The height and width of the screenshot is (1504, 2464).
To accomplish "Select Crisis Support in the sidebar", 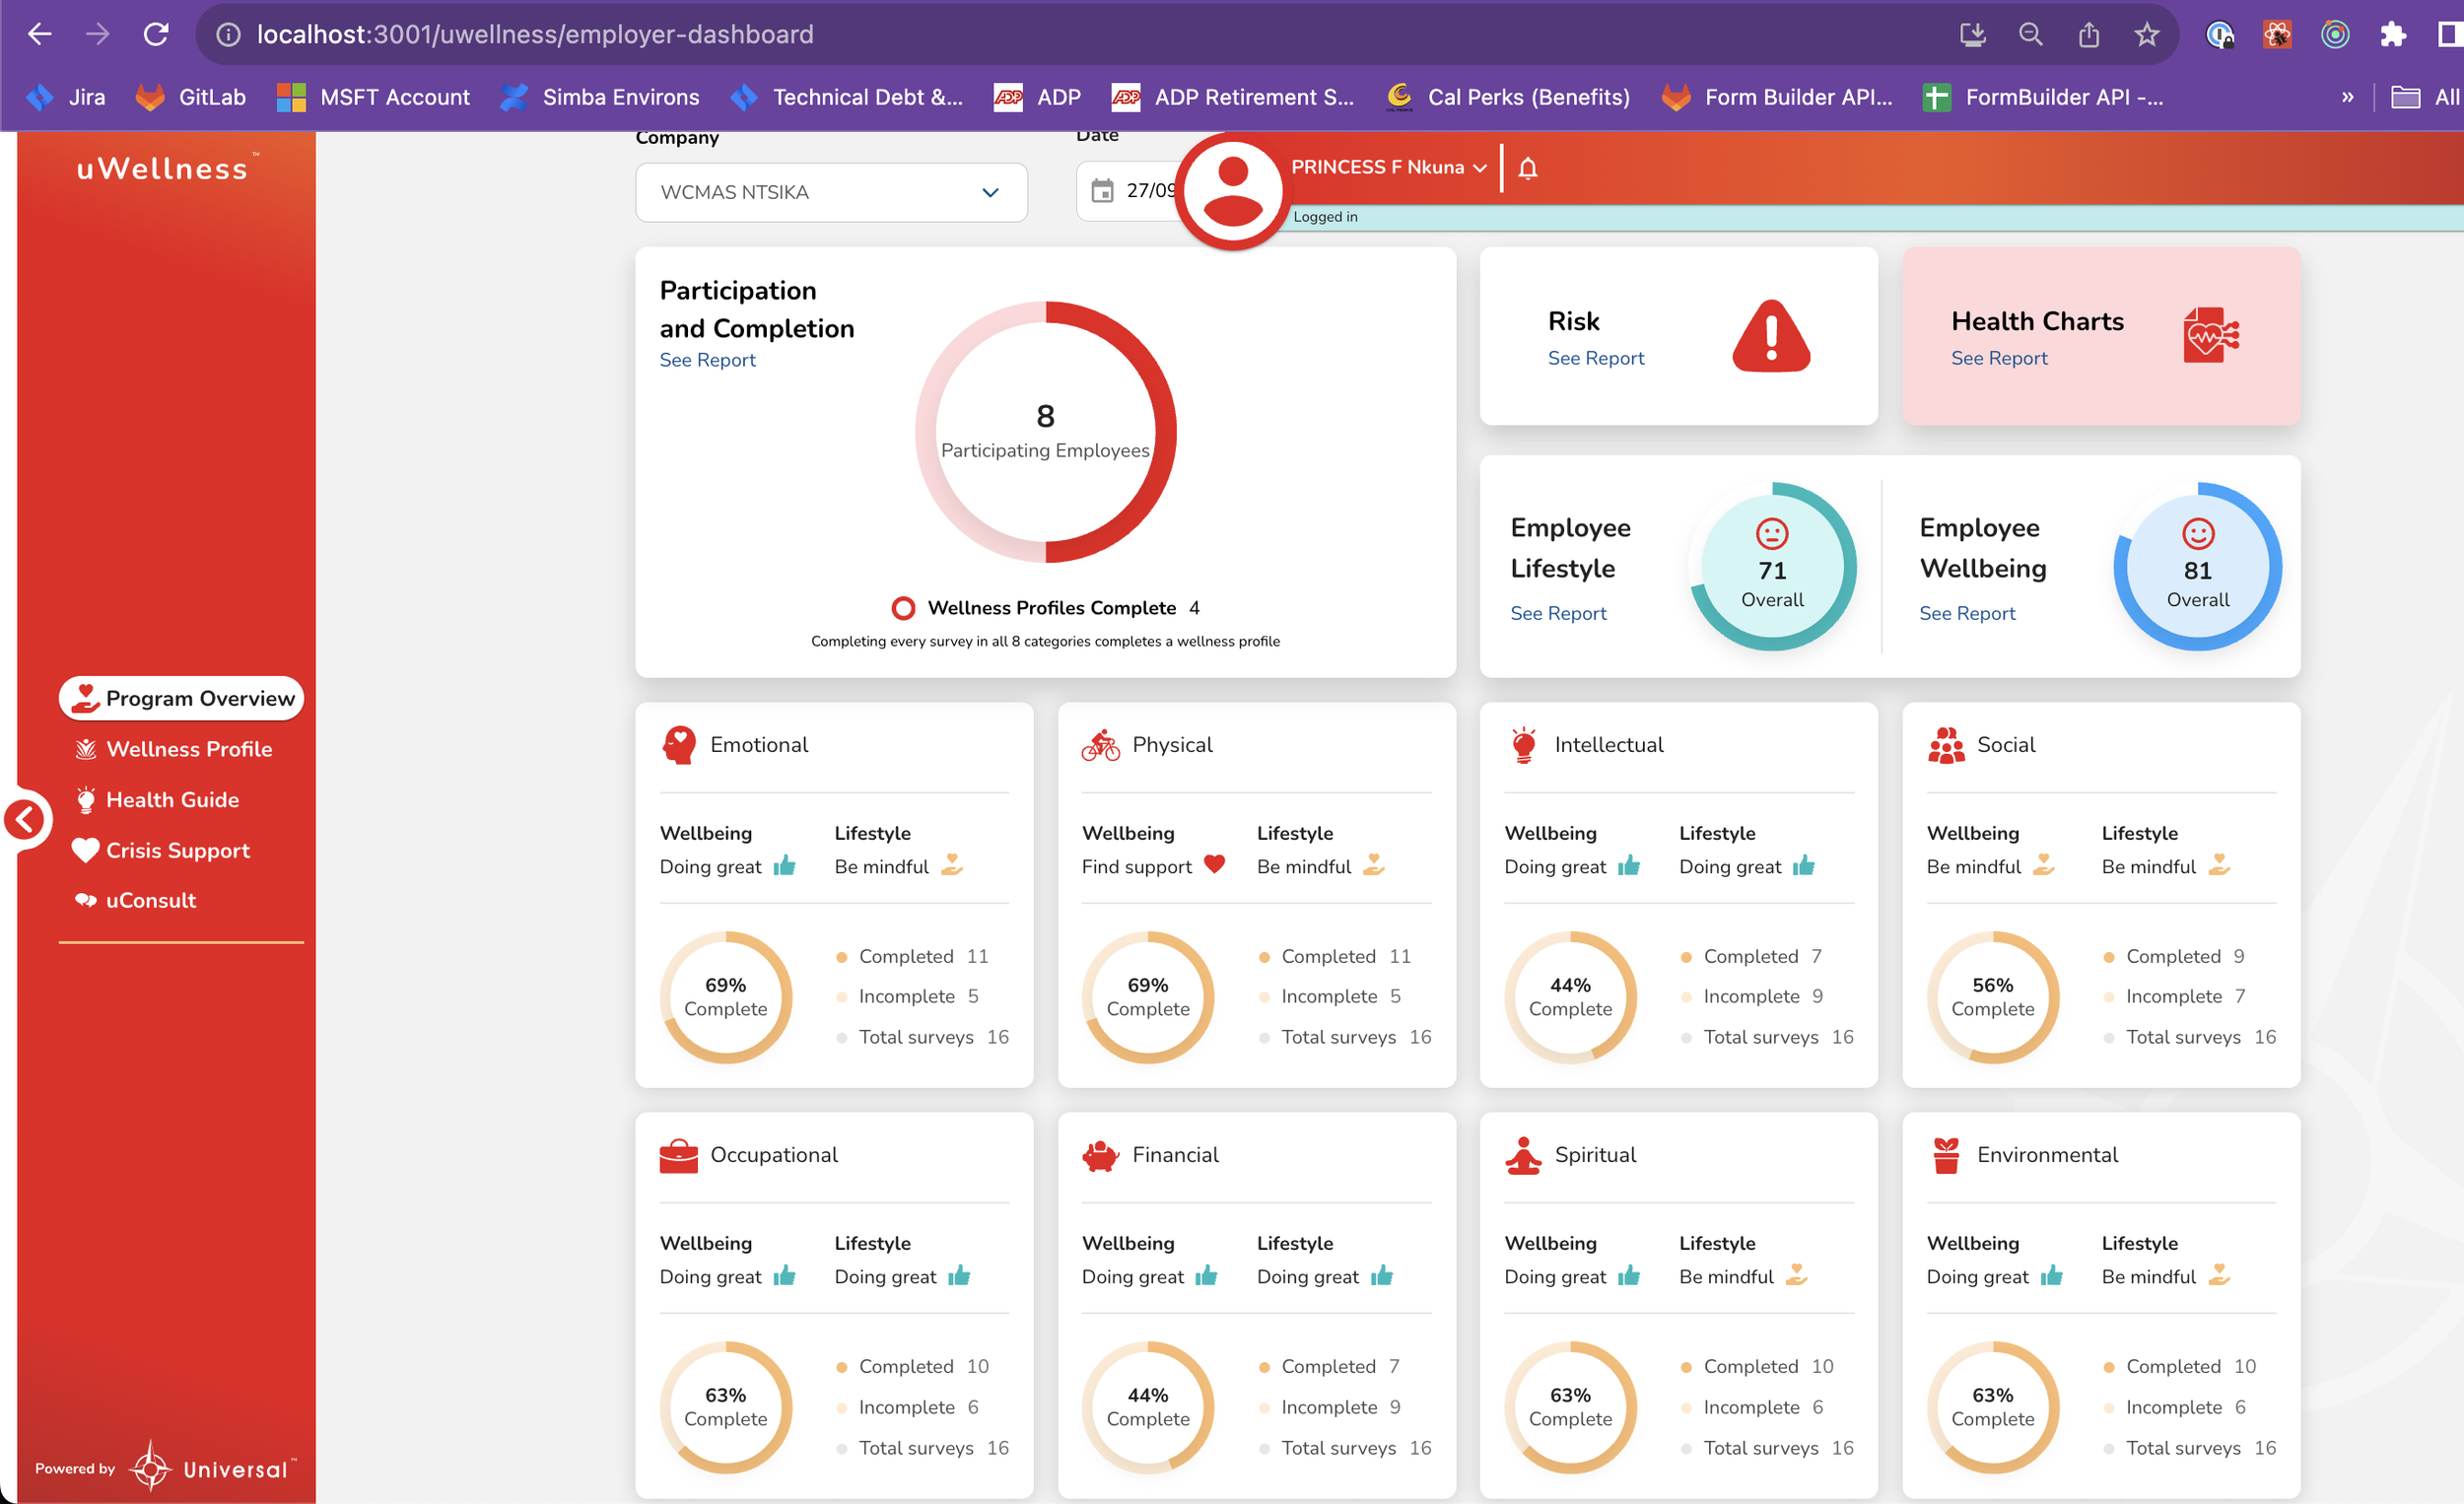I will point(177,850).
